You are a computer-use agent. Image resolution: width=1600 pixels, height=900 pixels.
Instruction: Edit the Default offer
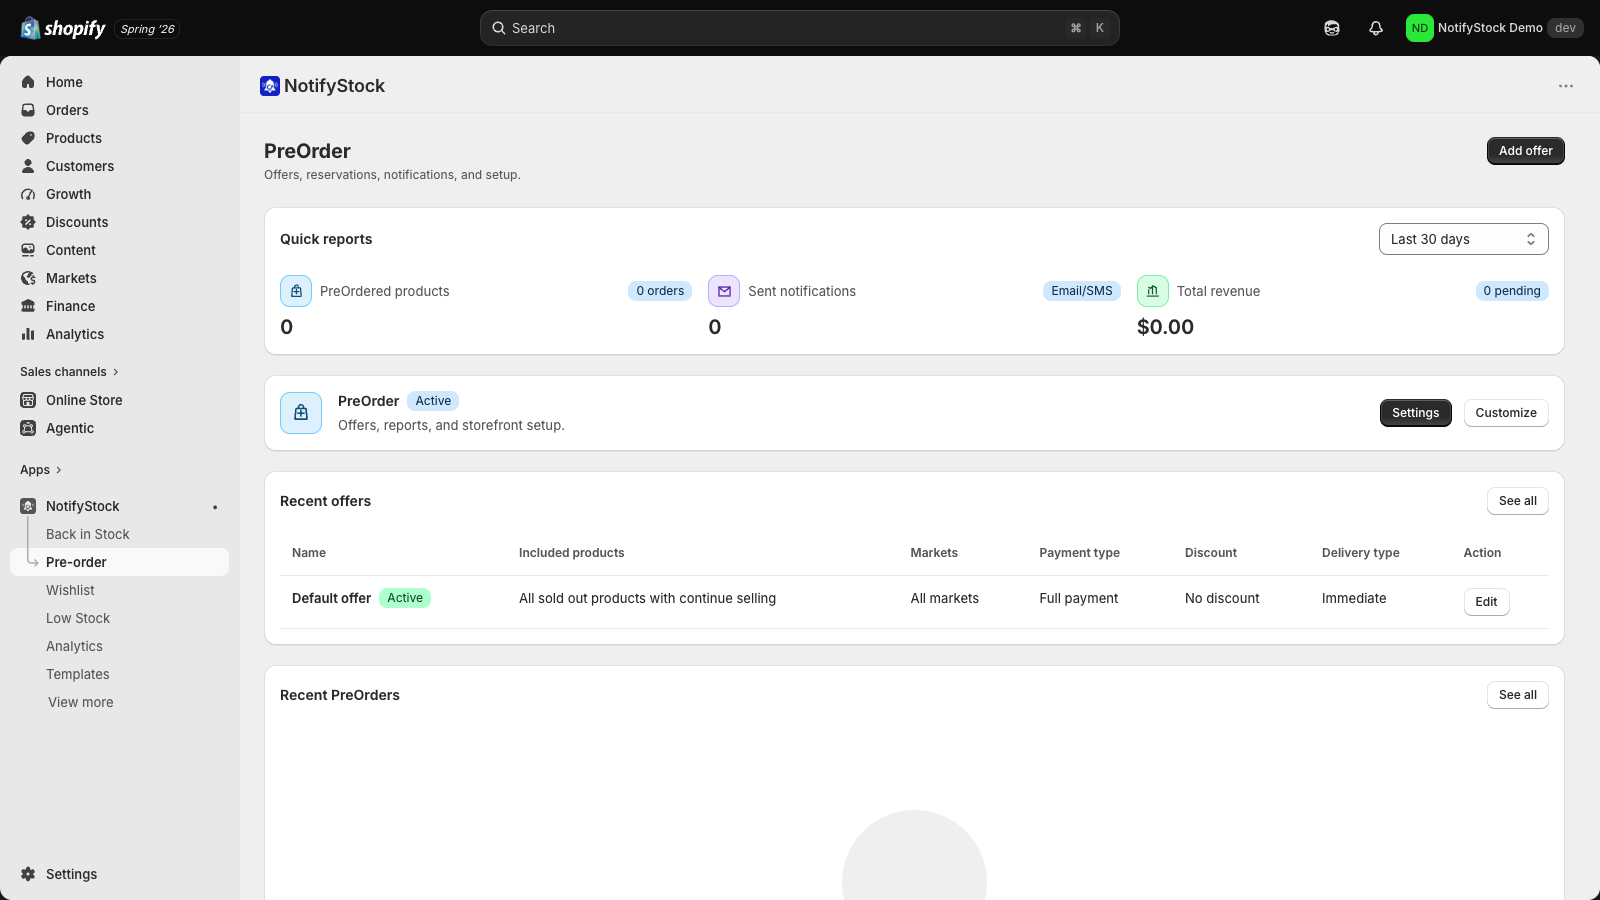[x=1487, y=602]
